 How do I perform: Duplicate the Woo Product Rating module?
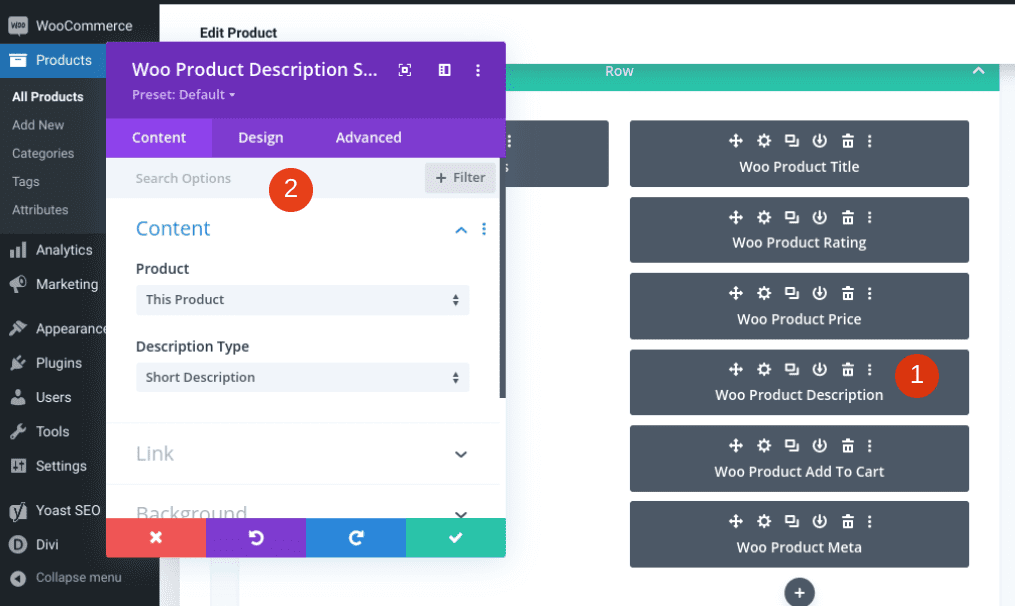click(792, 217)
